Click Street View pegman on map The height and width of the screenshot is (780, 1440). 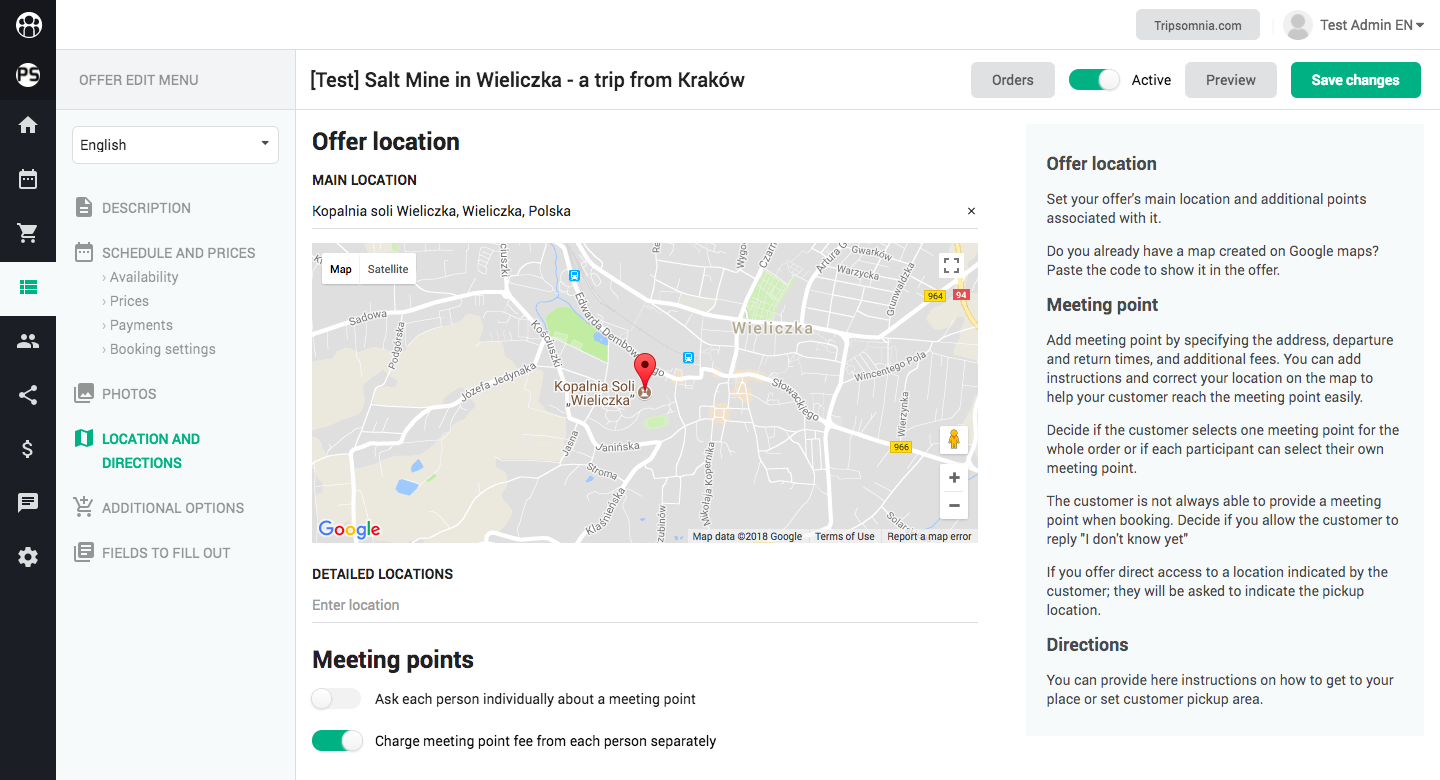[954, 440]
